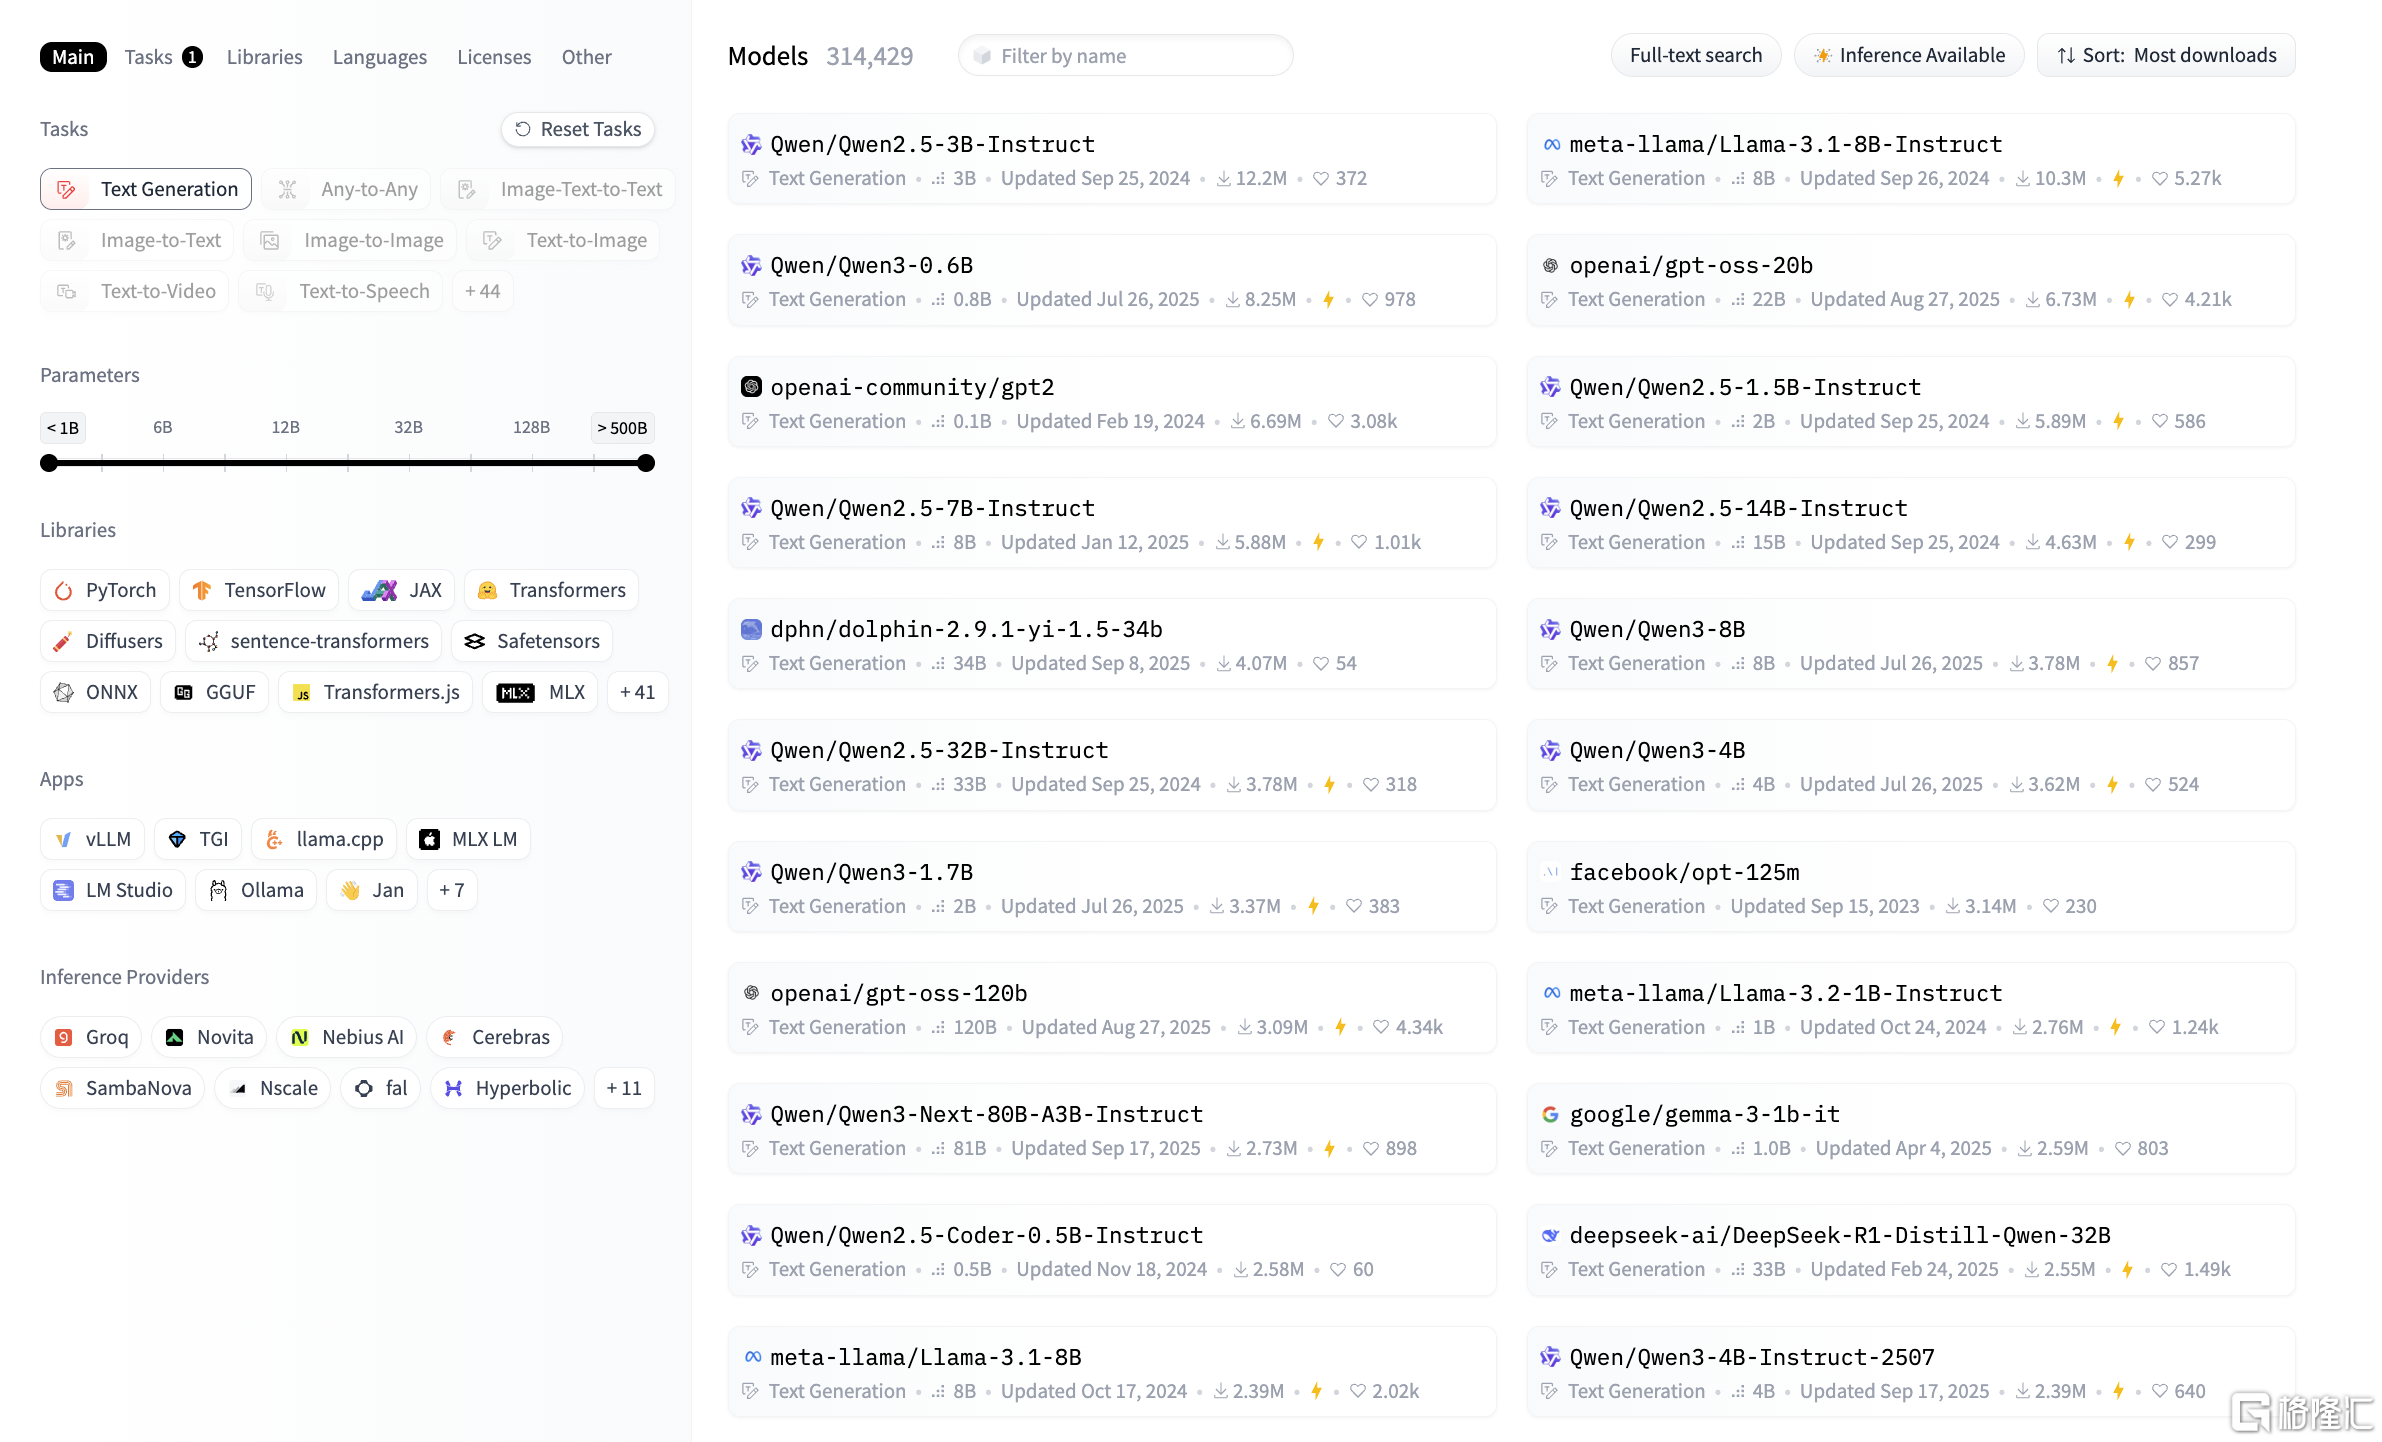The height and width of the screenshot is (1442, 2382).
Task: Click the Reset Tasks button
Action: (x=578, y=129)
